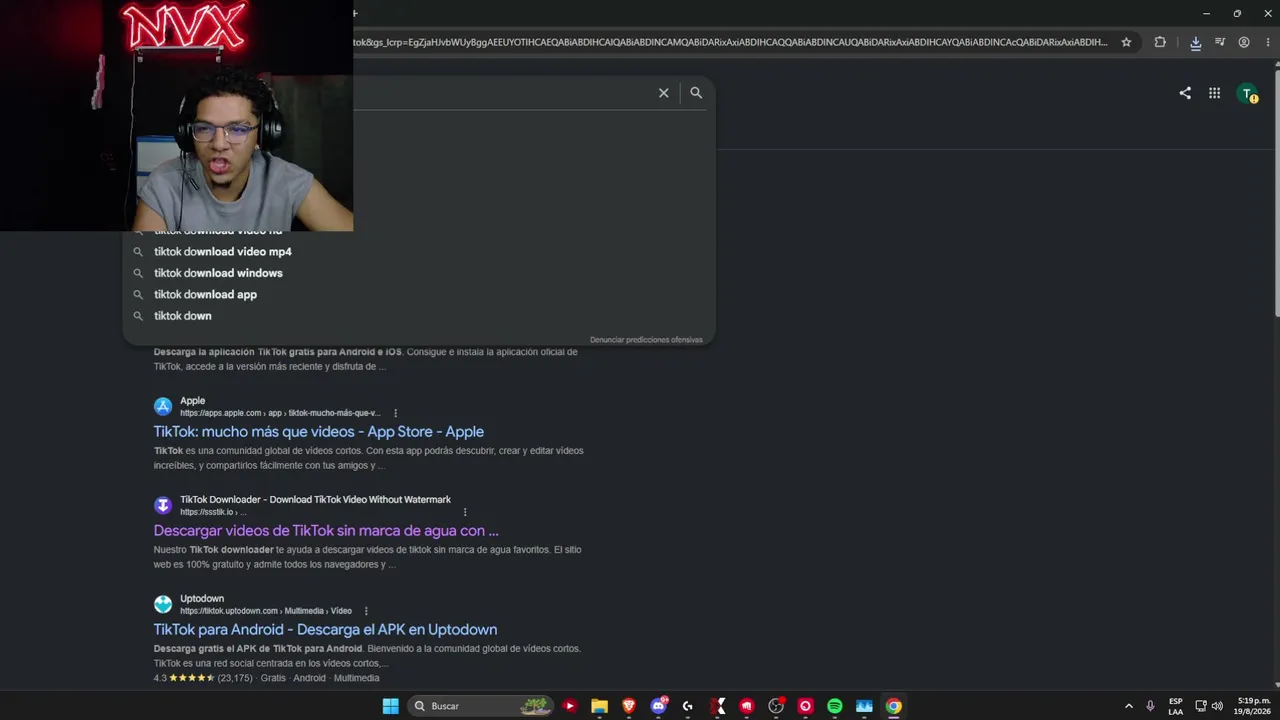1280x720 pixels.
Task: Open the Chrome profile icon
Action: pos(1244,42)
